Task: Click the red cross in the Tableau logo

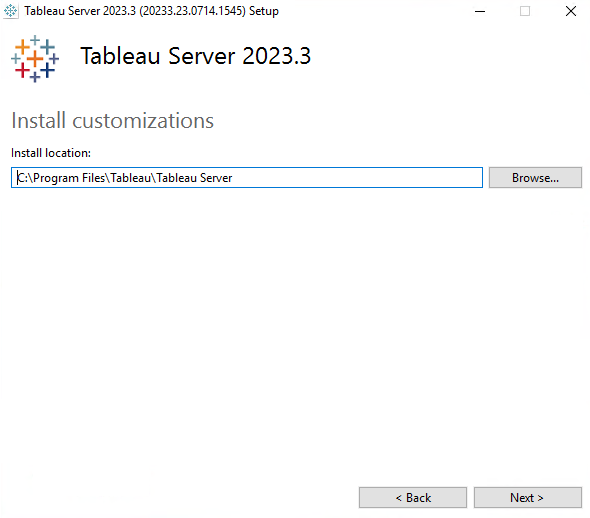Action: tap(23, 70)
